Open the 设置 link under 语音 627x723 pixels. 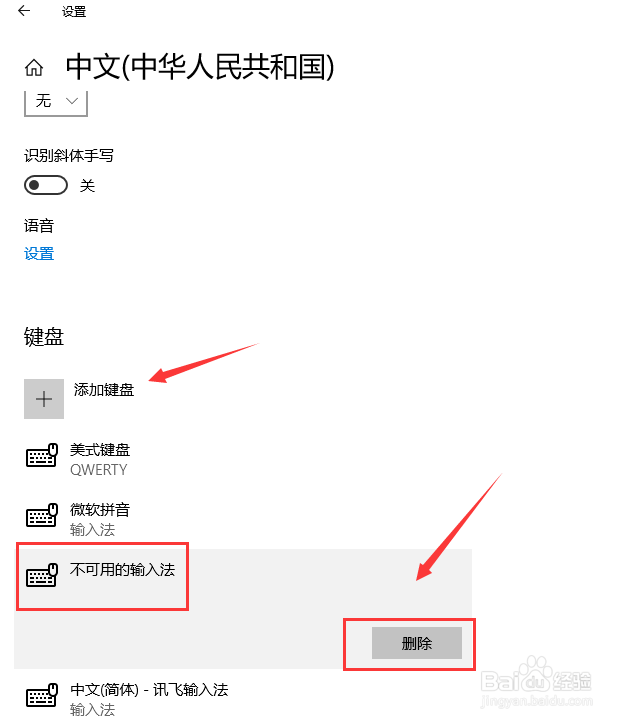[39, 254]
